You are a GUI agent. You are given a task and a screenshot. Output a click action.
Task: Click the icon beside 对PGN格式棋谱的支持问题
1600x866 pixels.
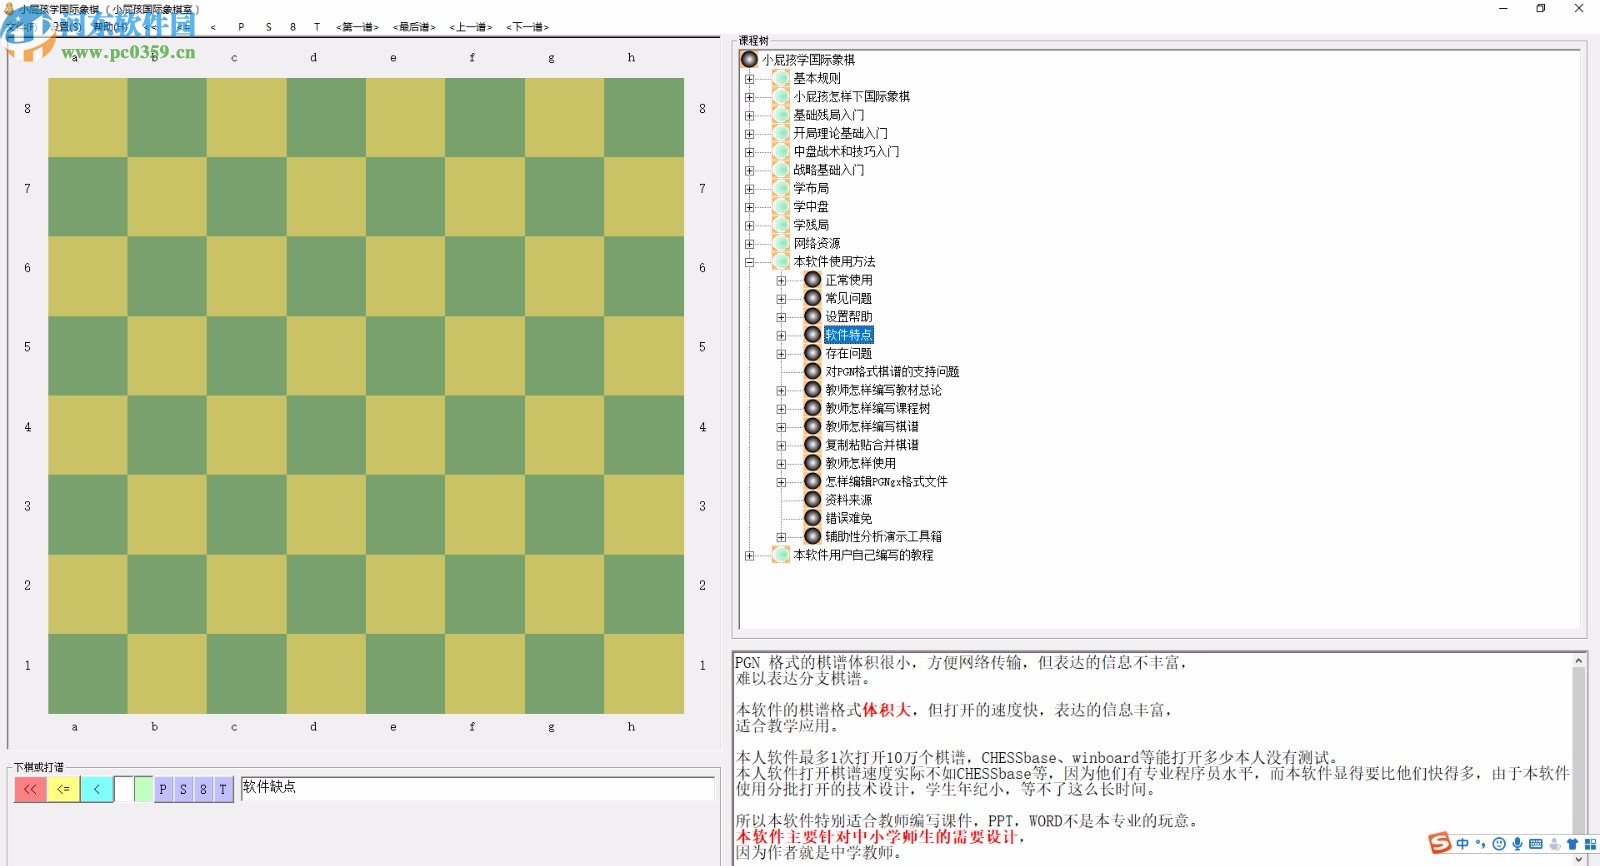tap(813, 371)
